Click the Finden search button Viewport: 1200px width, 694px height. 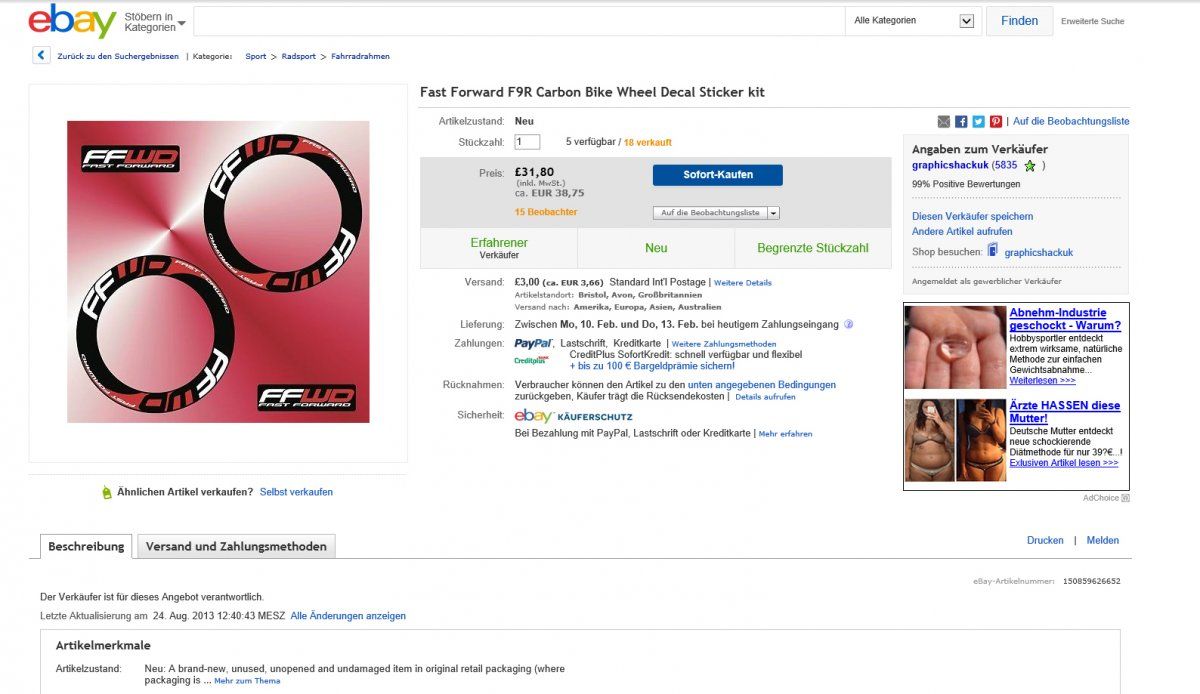point(1019,21)
